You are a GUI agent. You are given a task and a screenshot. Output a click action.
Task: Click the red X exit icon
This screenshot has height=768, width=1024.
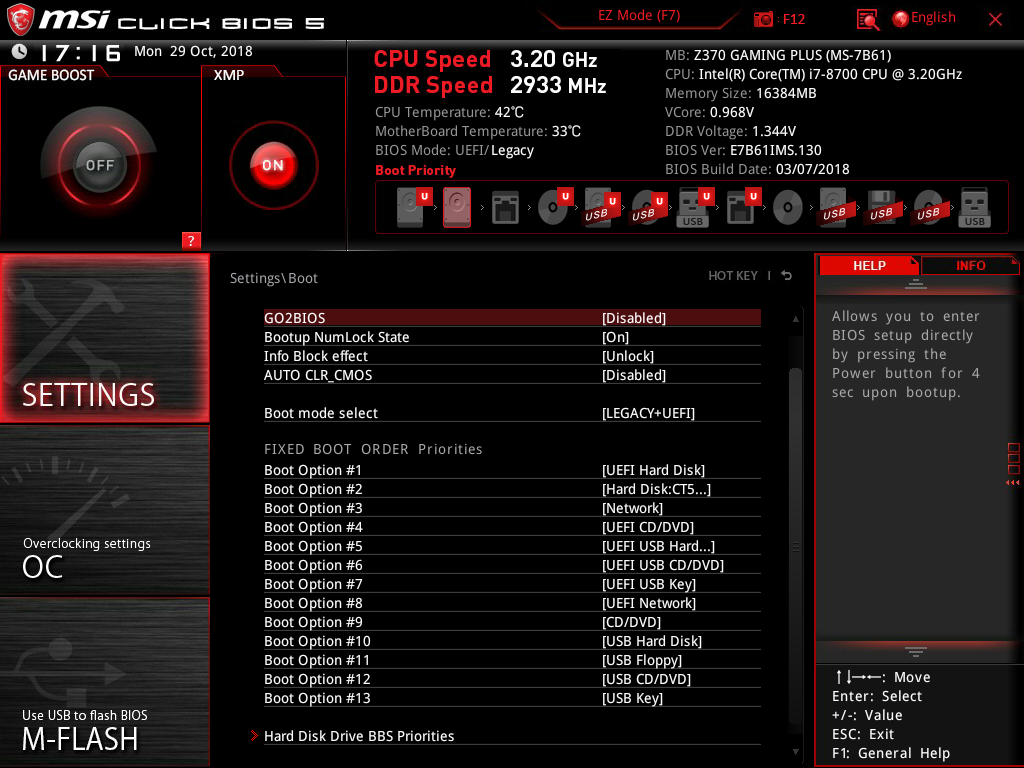[x=995, y=19]
